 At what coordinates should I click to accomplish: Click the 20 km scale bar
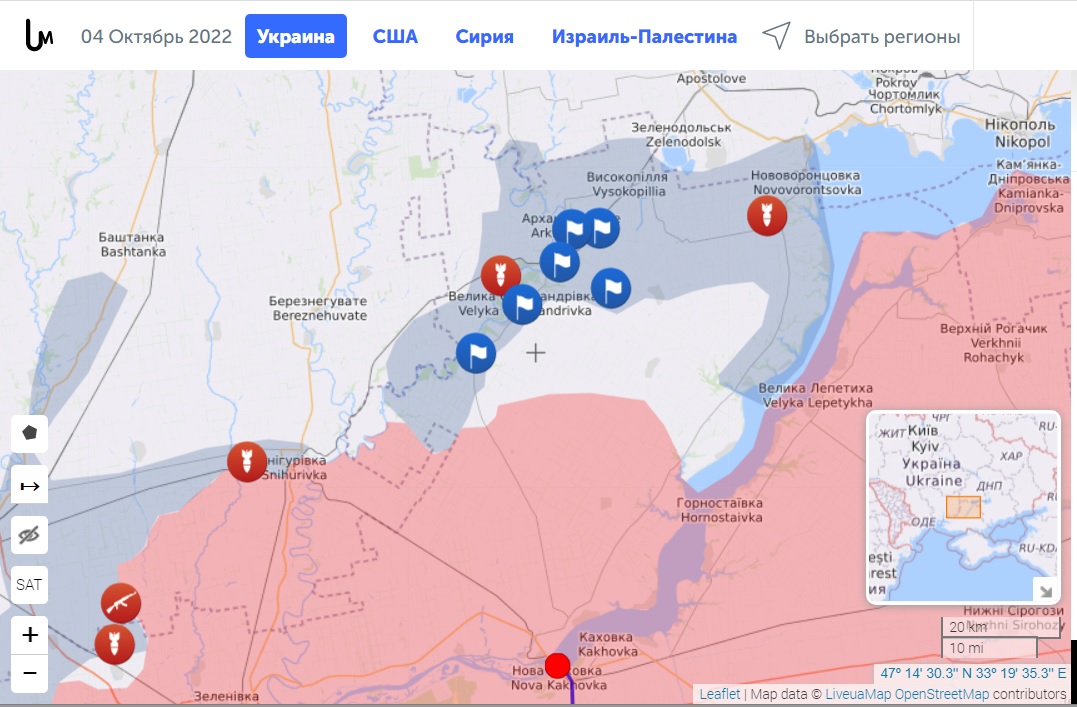pos(1000,627)
